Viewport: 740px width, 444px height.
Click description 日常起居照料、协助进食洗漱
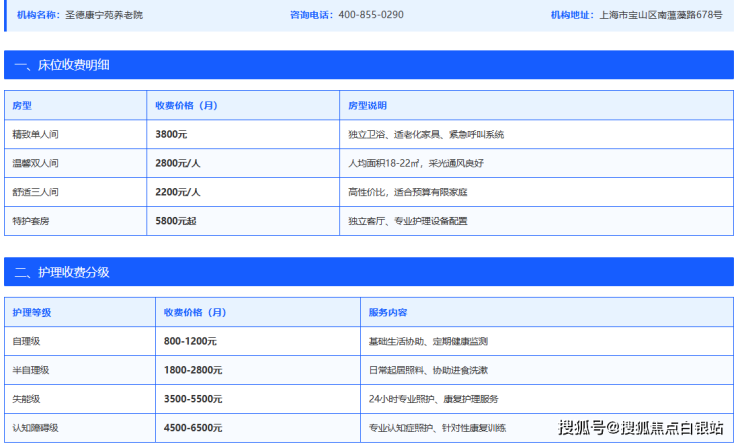[429, 370]
